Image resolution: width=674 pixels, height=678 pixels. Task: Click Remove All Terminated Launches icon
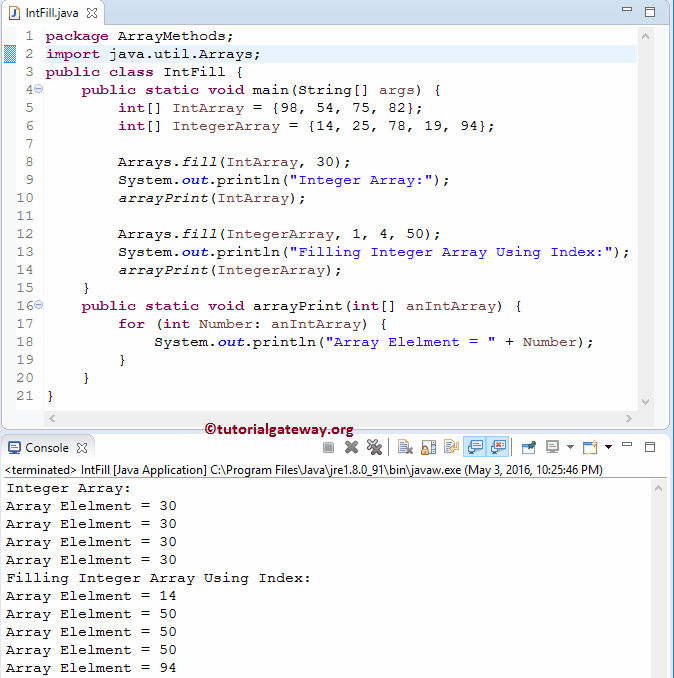coord(374,447)
